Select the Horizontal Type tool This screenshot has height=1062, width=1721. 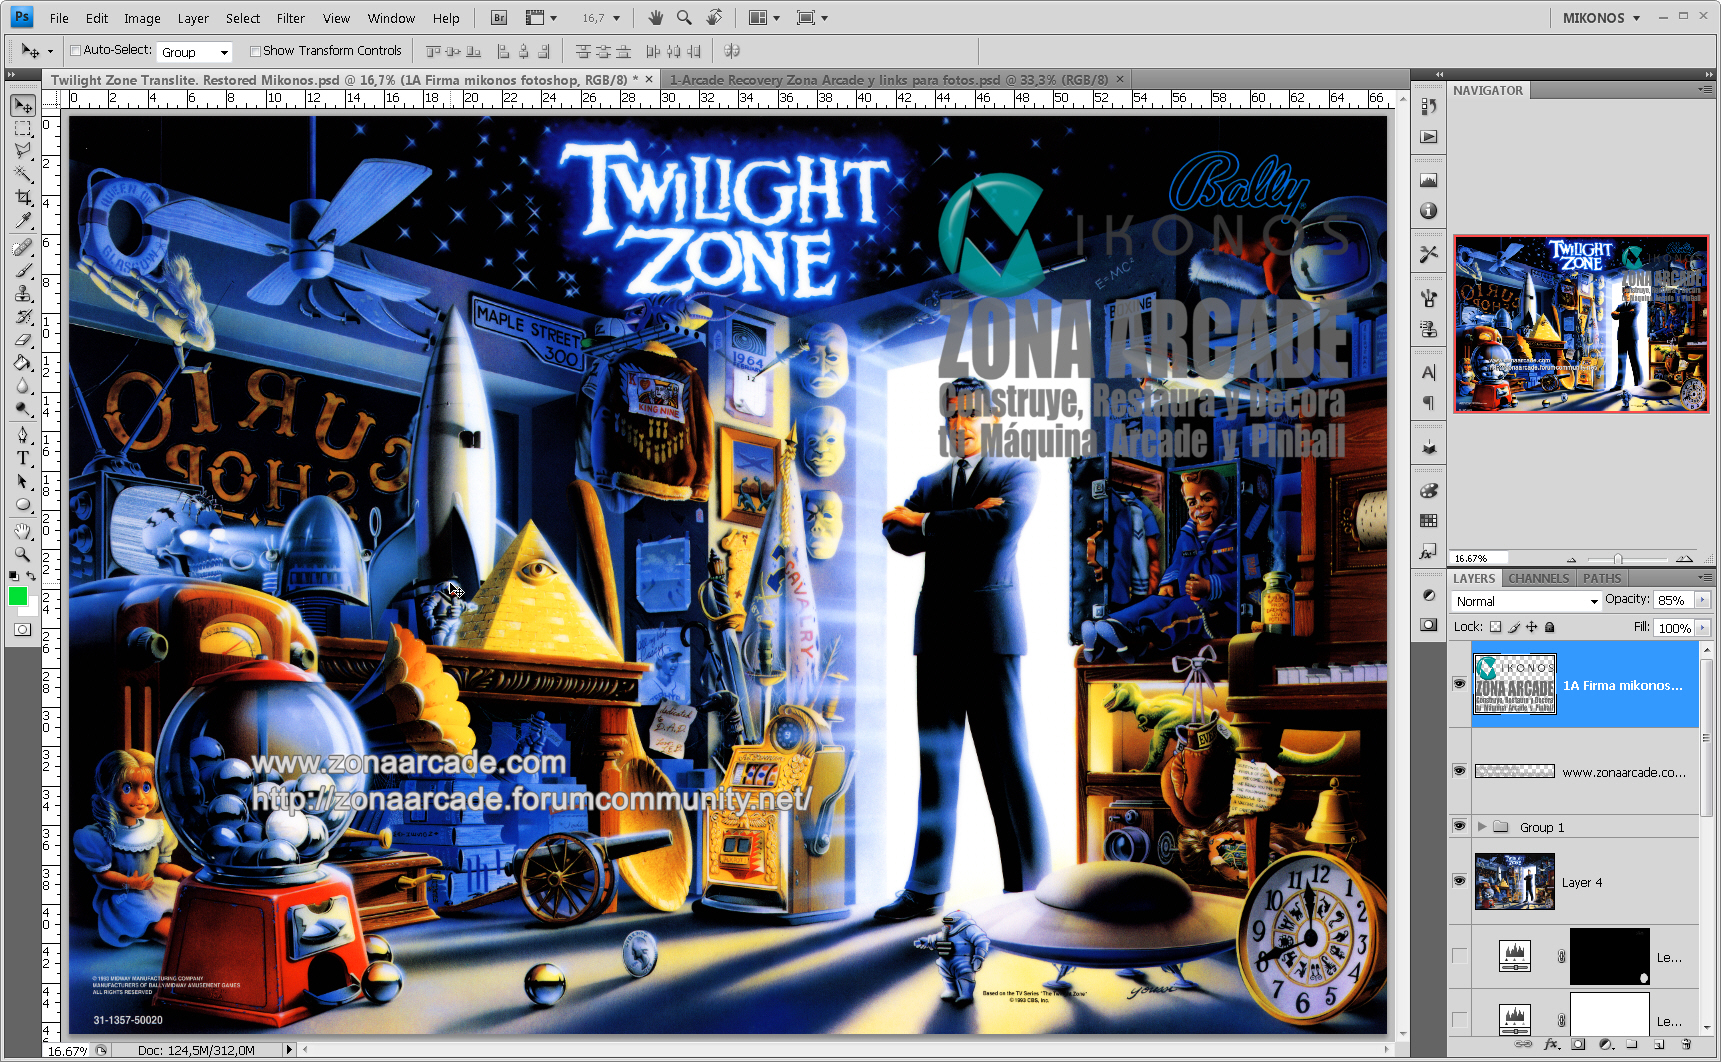coord(23,458)
